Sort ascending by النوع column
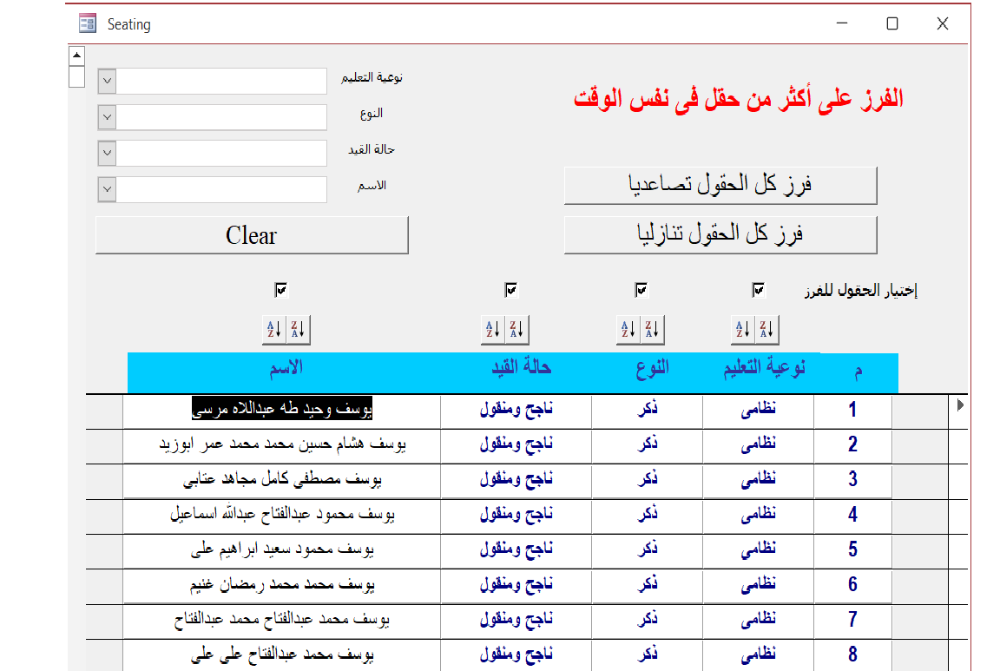 (x=628, y=330)
